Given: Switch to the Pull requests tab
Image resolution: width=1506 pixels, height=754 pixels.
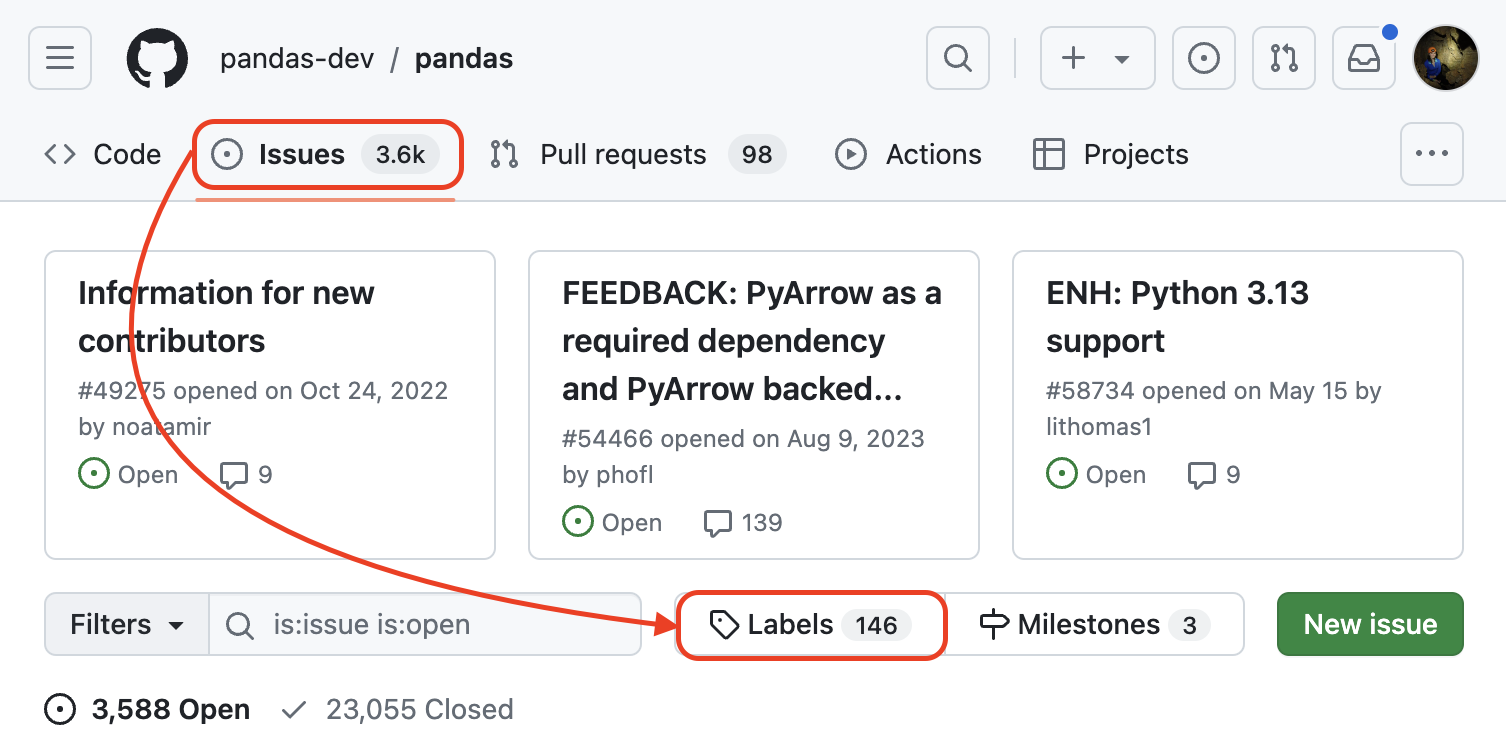Looking at the screenshot, I should [637, 154].
